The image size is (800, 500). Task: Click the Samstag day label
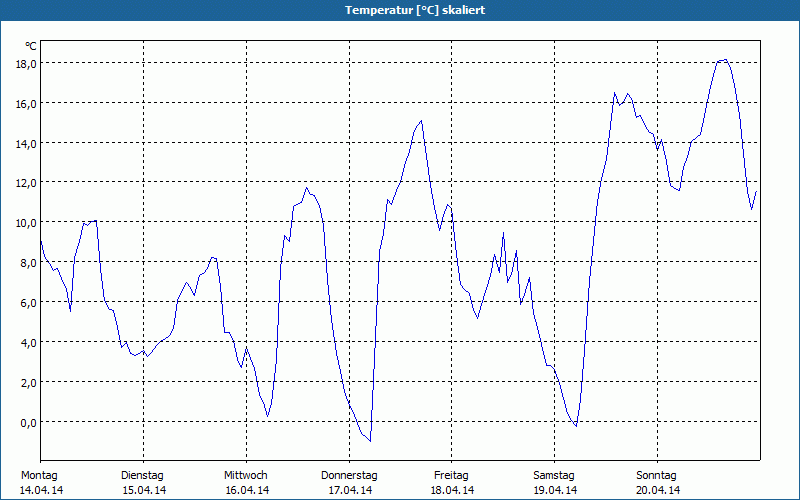554,476
